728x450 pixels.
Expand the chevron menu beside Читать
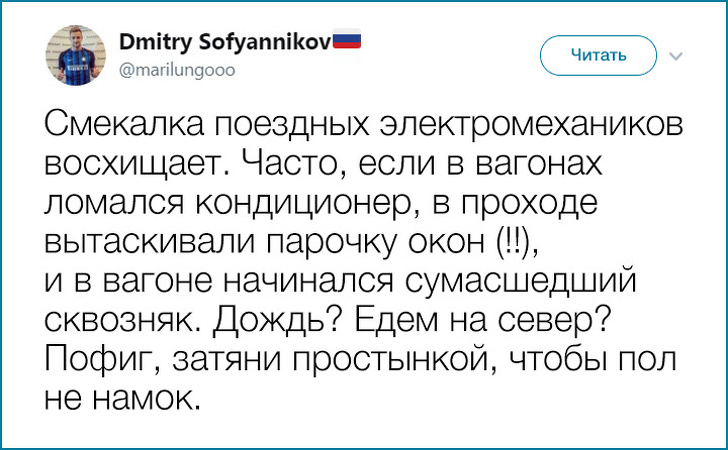click(x=674, y=55)
